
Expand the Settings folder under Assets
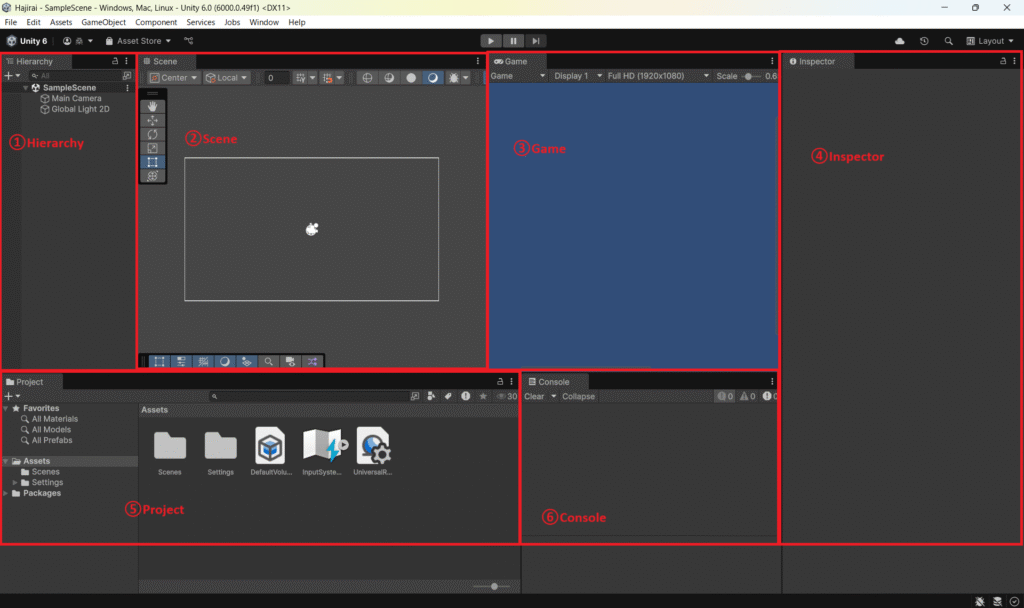point(15,483)
